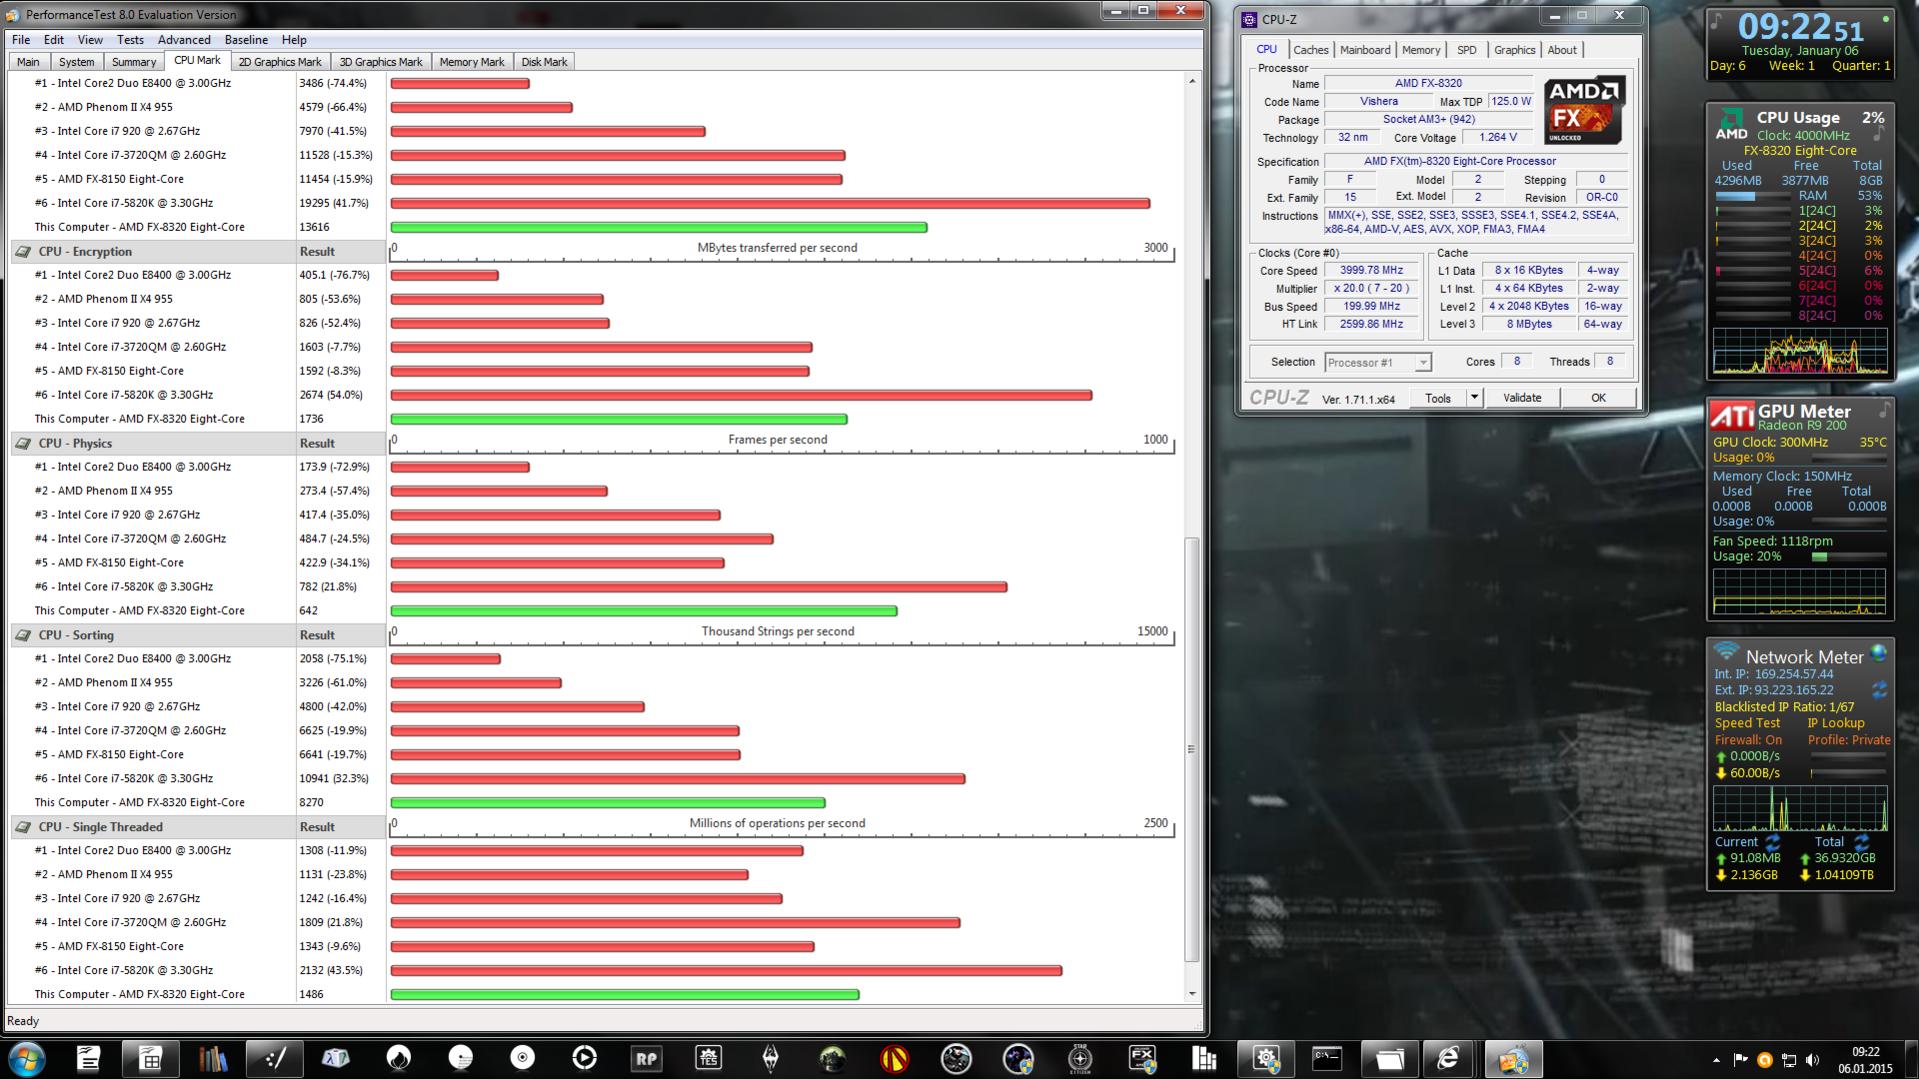Reset the Total traffic counter in Network Meter
The image size is (1919, 1079).
[x=1861, y=842]
